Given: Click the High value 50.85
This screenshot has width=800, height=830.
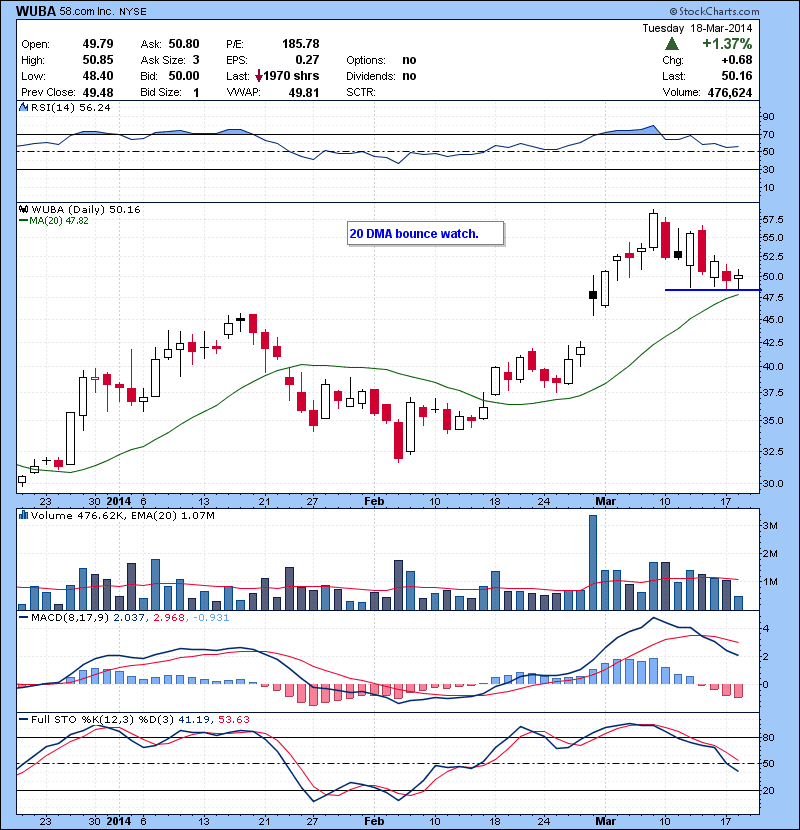Looking at the screenshot, I should [x=98, y=60].
